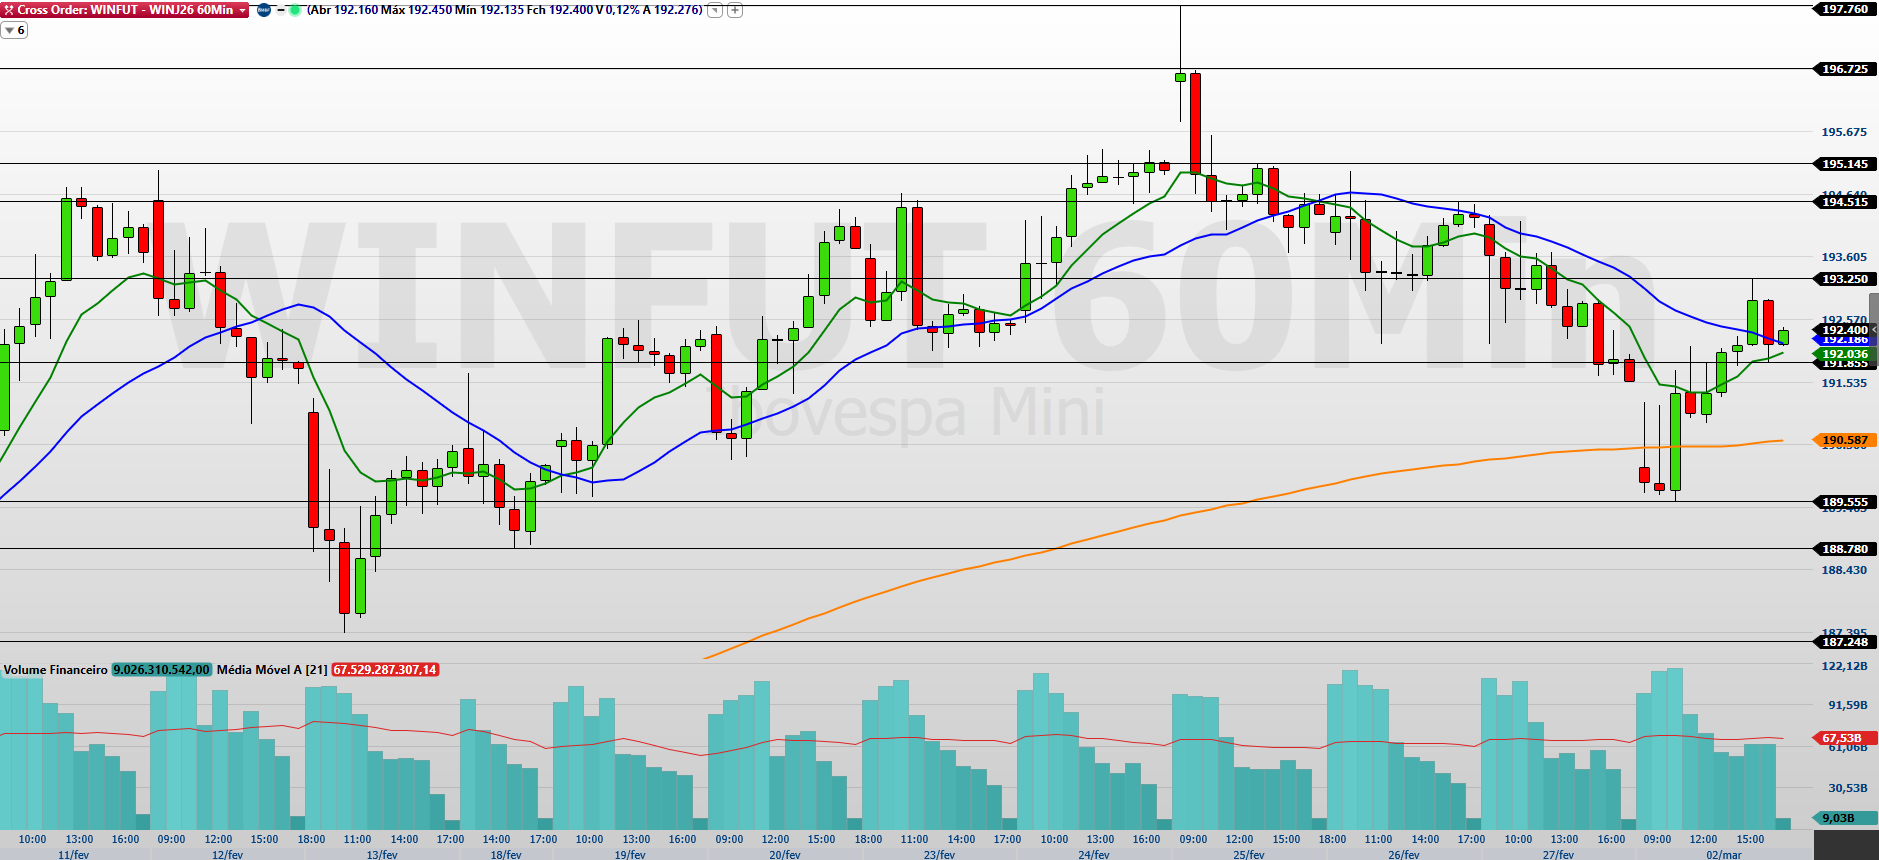Screen dimensions: 1879x860
Task: Select the Volume Financeiro indicator label
Action: [x=55, y=670]
